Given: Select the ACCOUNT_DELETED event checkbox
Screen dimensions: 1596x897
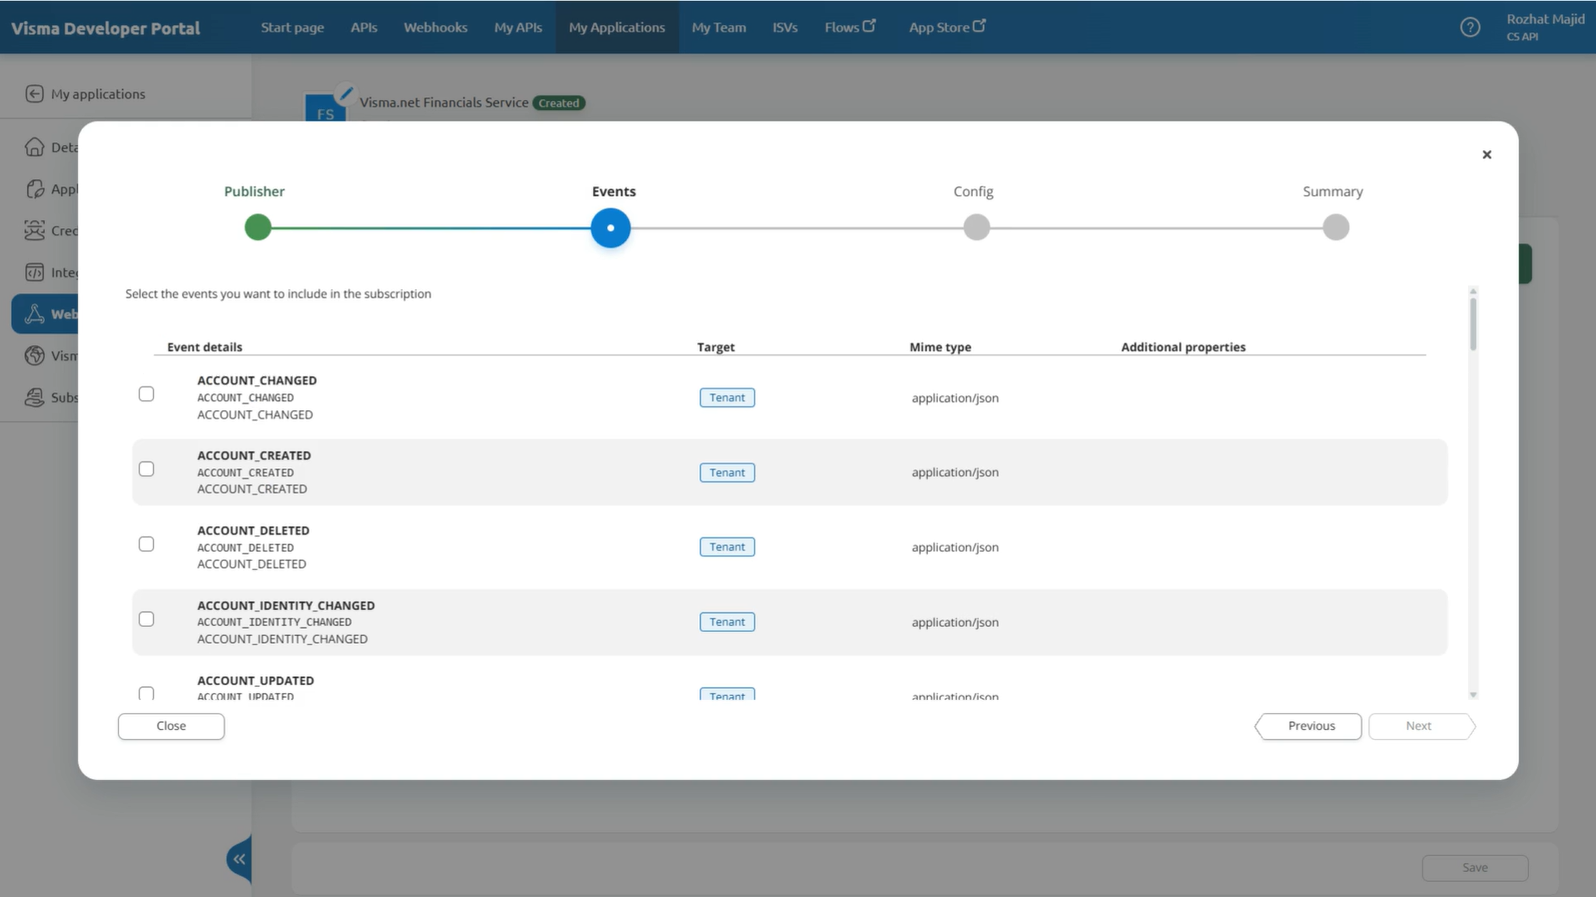Looking at the screenshot, I should pos(146,544).
